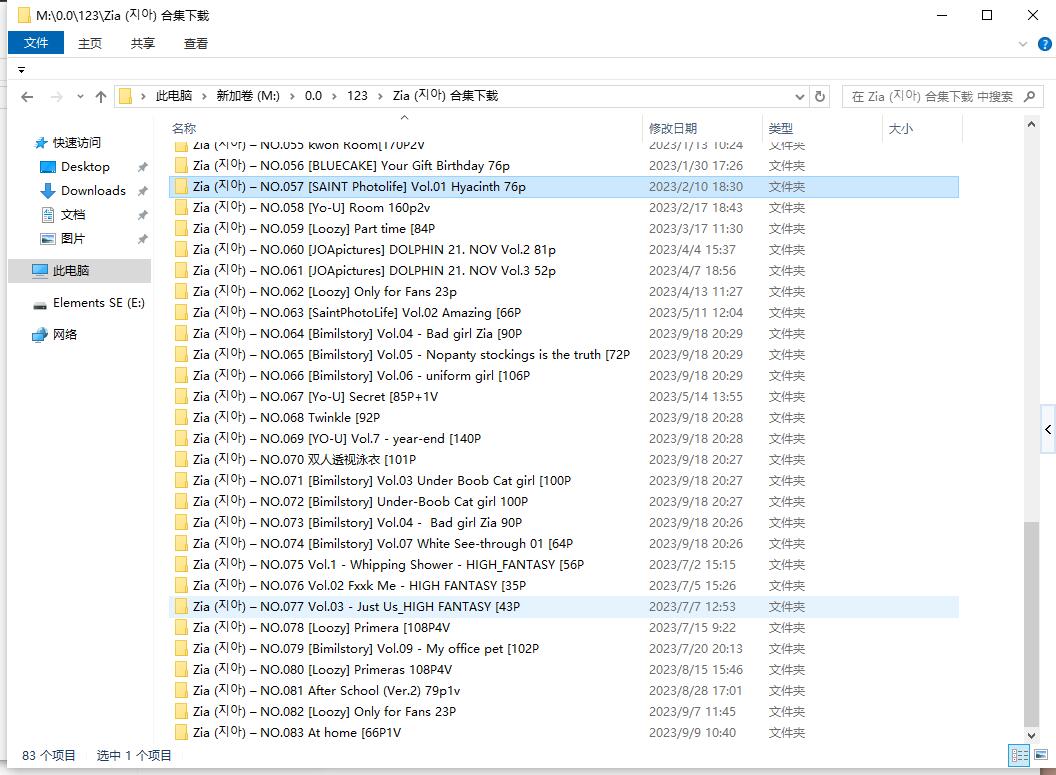Click the Up one level arrow
Image resolution: width=1056 pixels, height=775 pixels.
(101, 97)
